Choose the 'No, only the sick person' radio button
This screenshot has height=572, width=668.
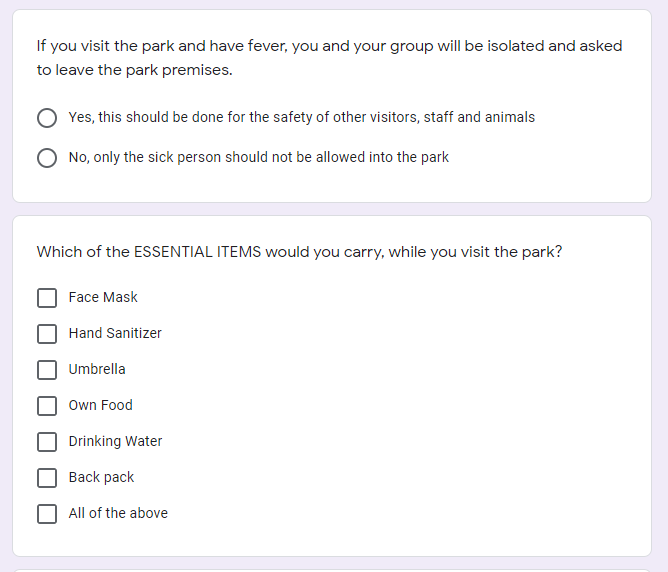coord(47,158)
